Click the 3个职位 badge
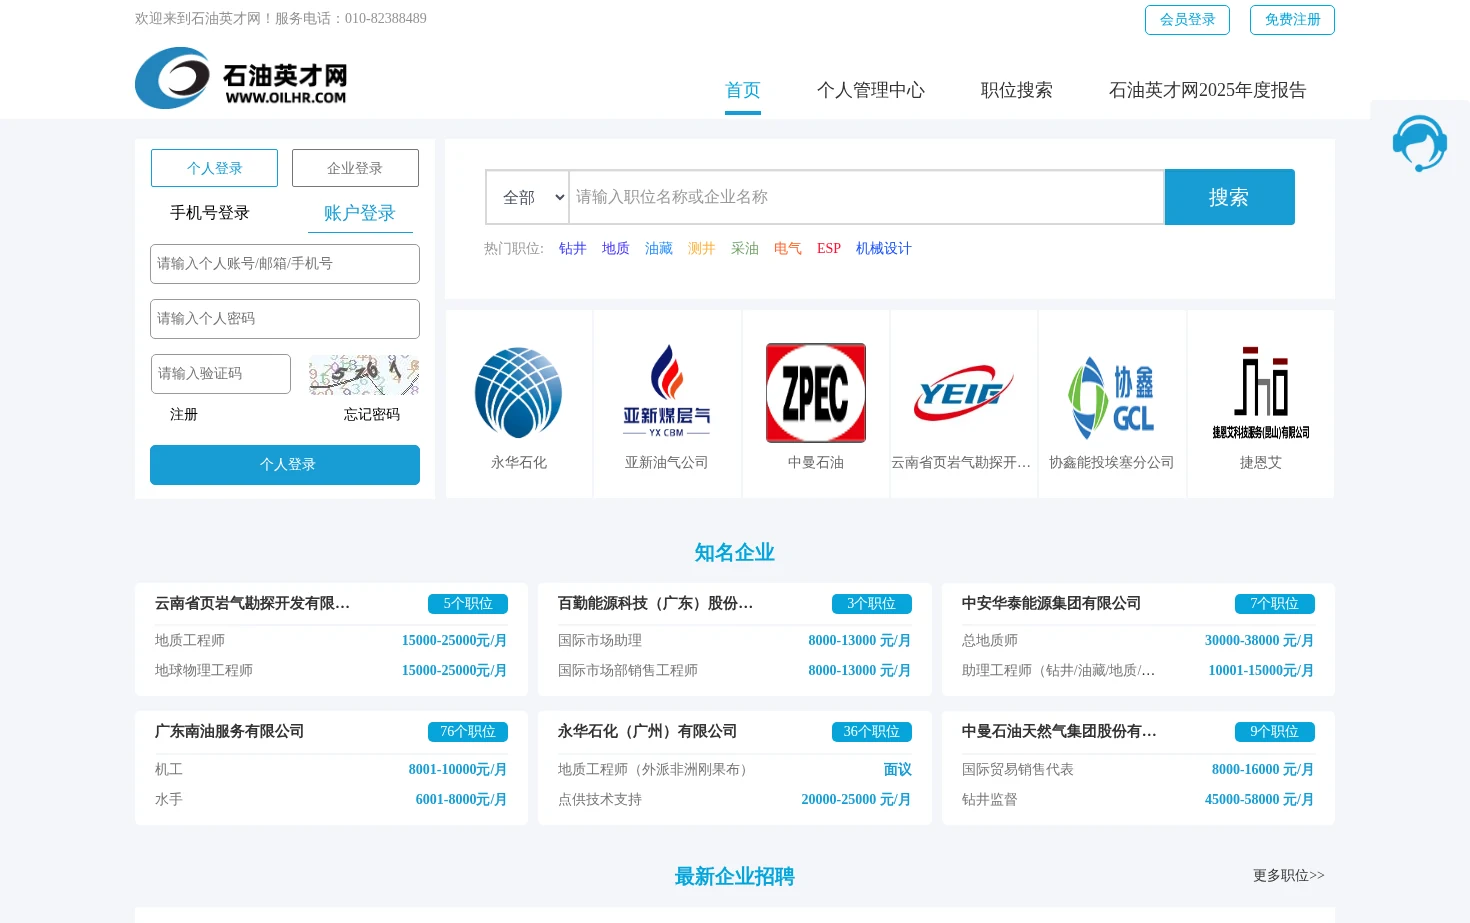 click(x=871, y=604)
